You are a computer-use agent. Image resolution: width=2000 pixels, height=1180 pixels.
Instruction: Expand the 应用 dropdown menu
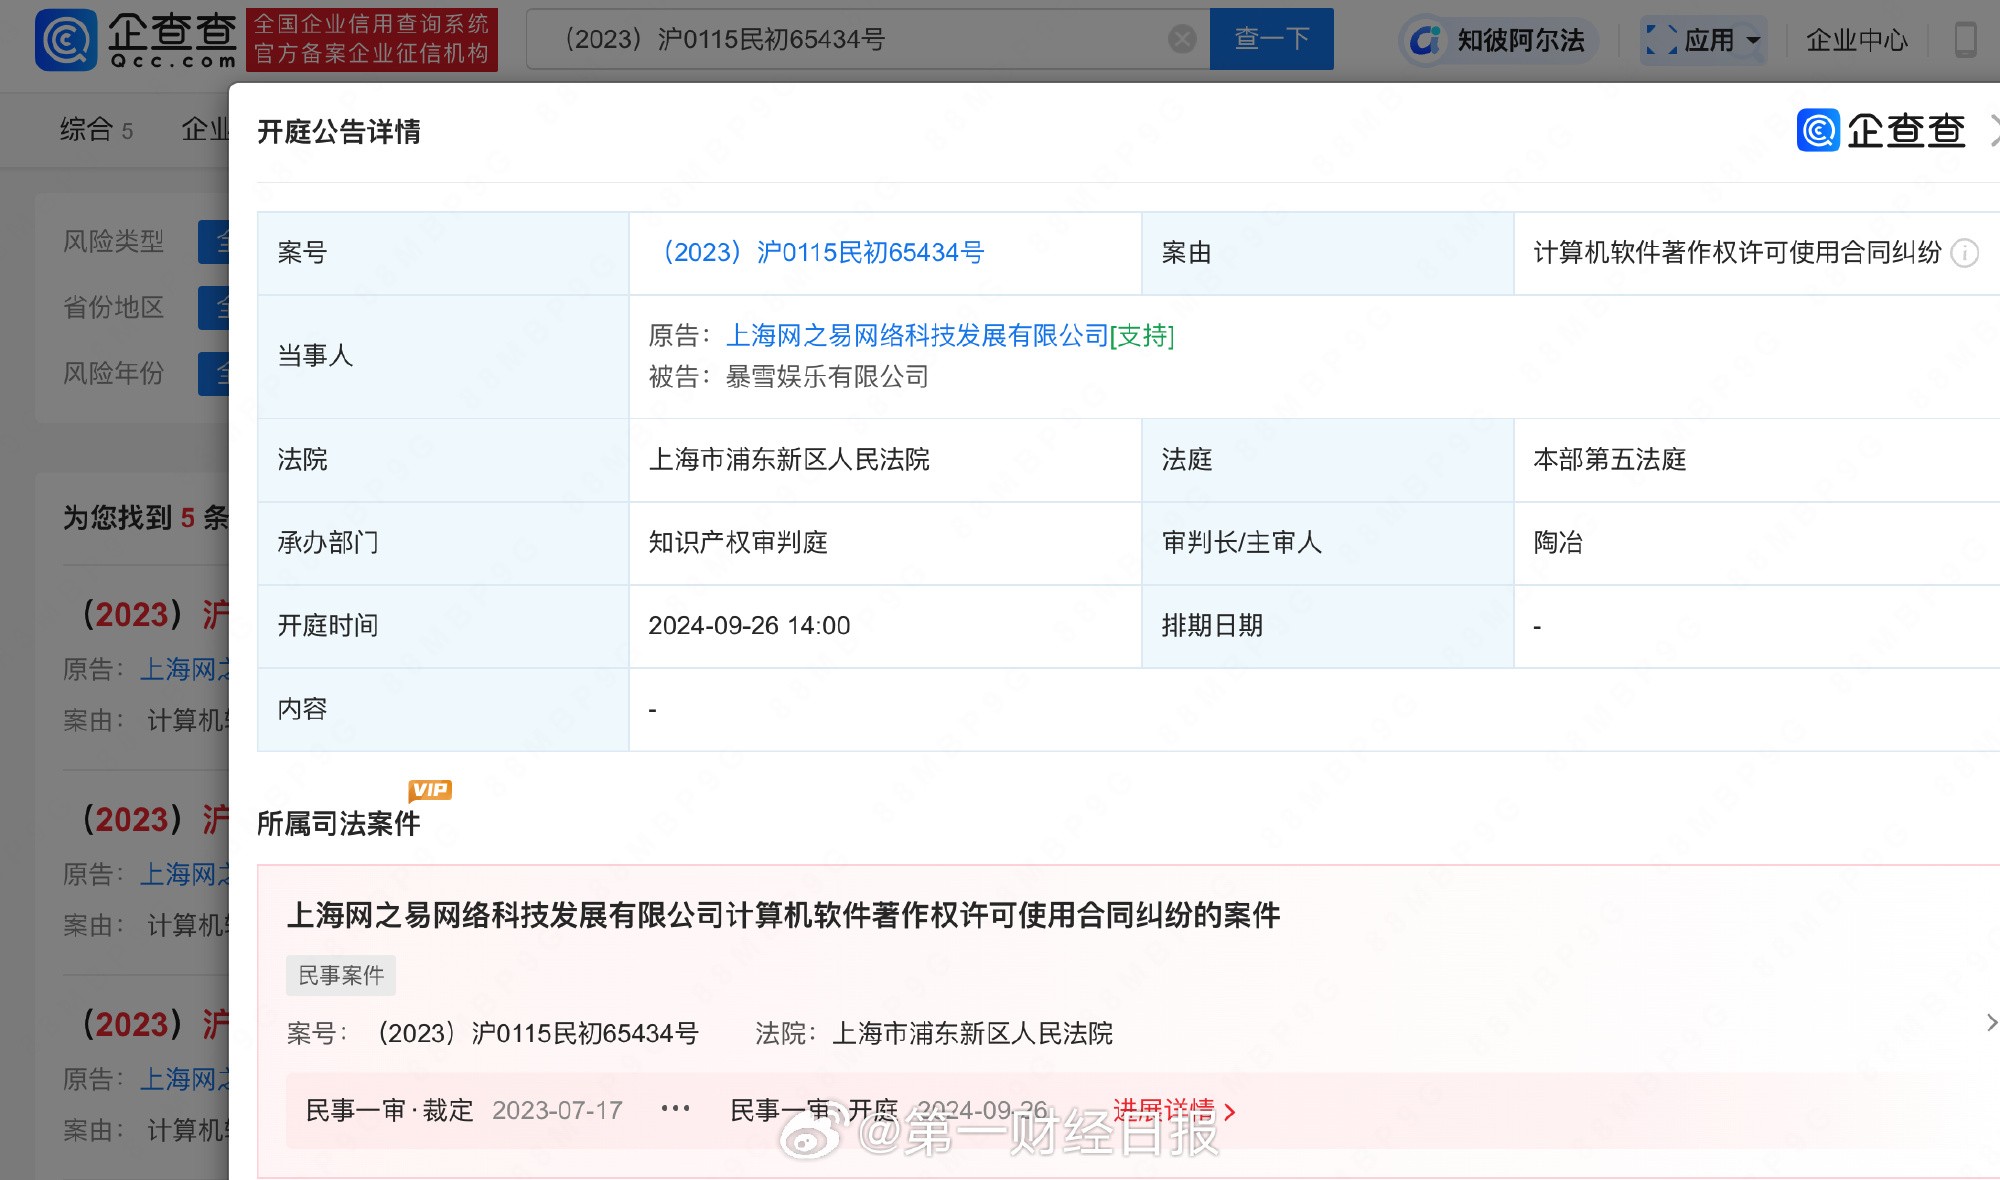(x=1704, y=40)
